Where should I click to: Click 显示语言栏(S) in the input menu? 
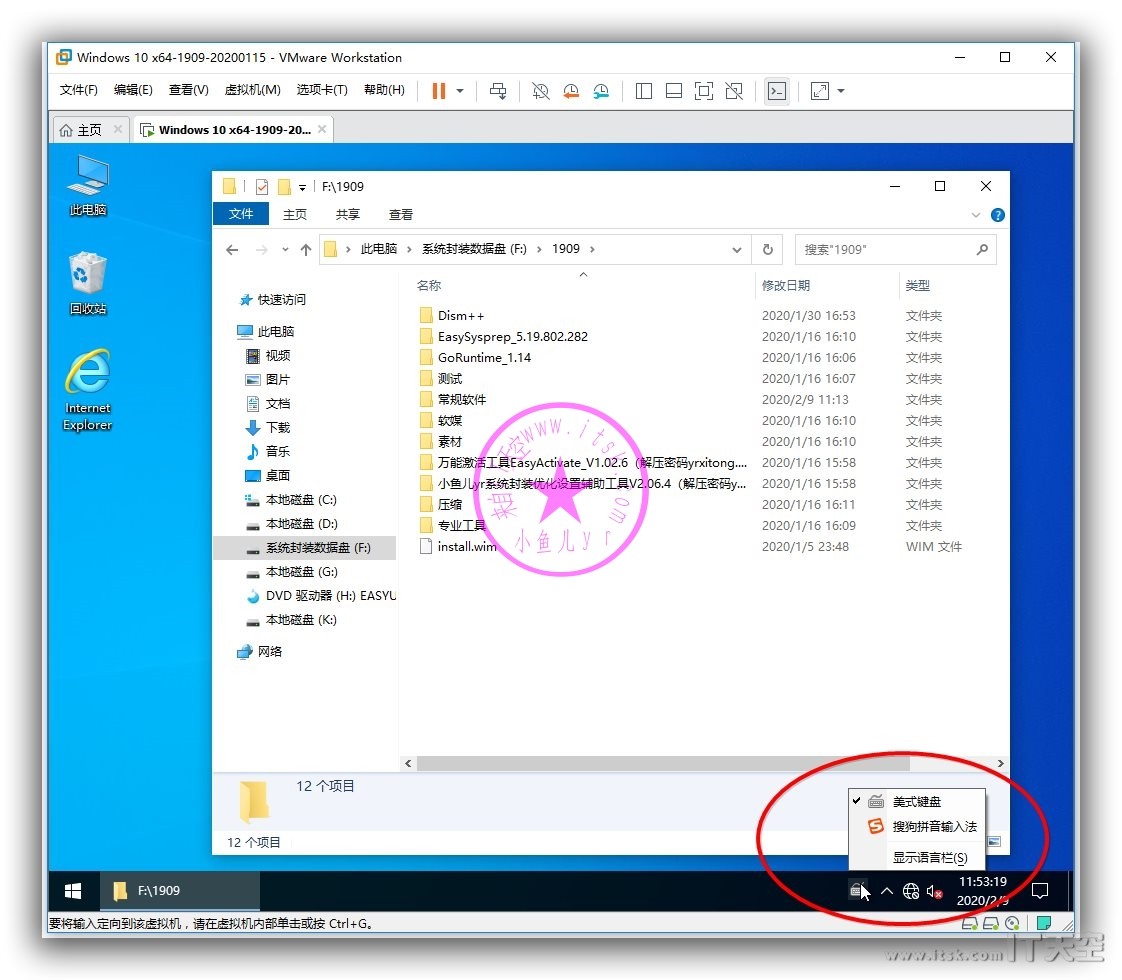(x=930, y=858)
